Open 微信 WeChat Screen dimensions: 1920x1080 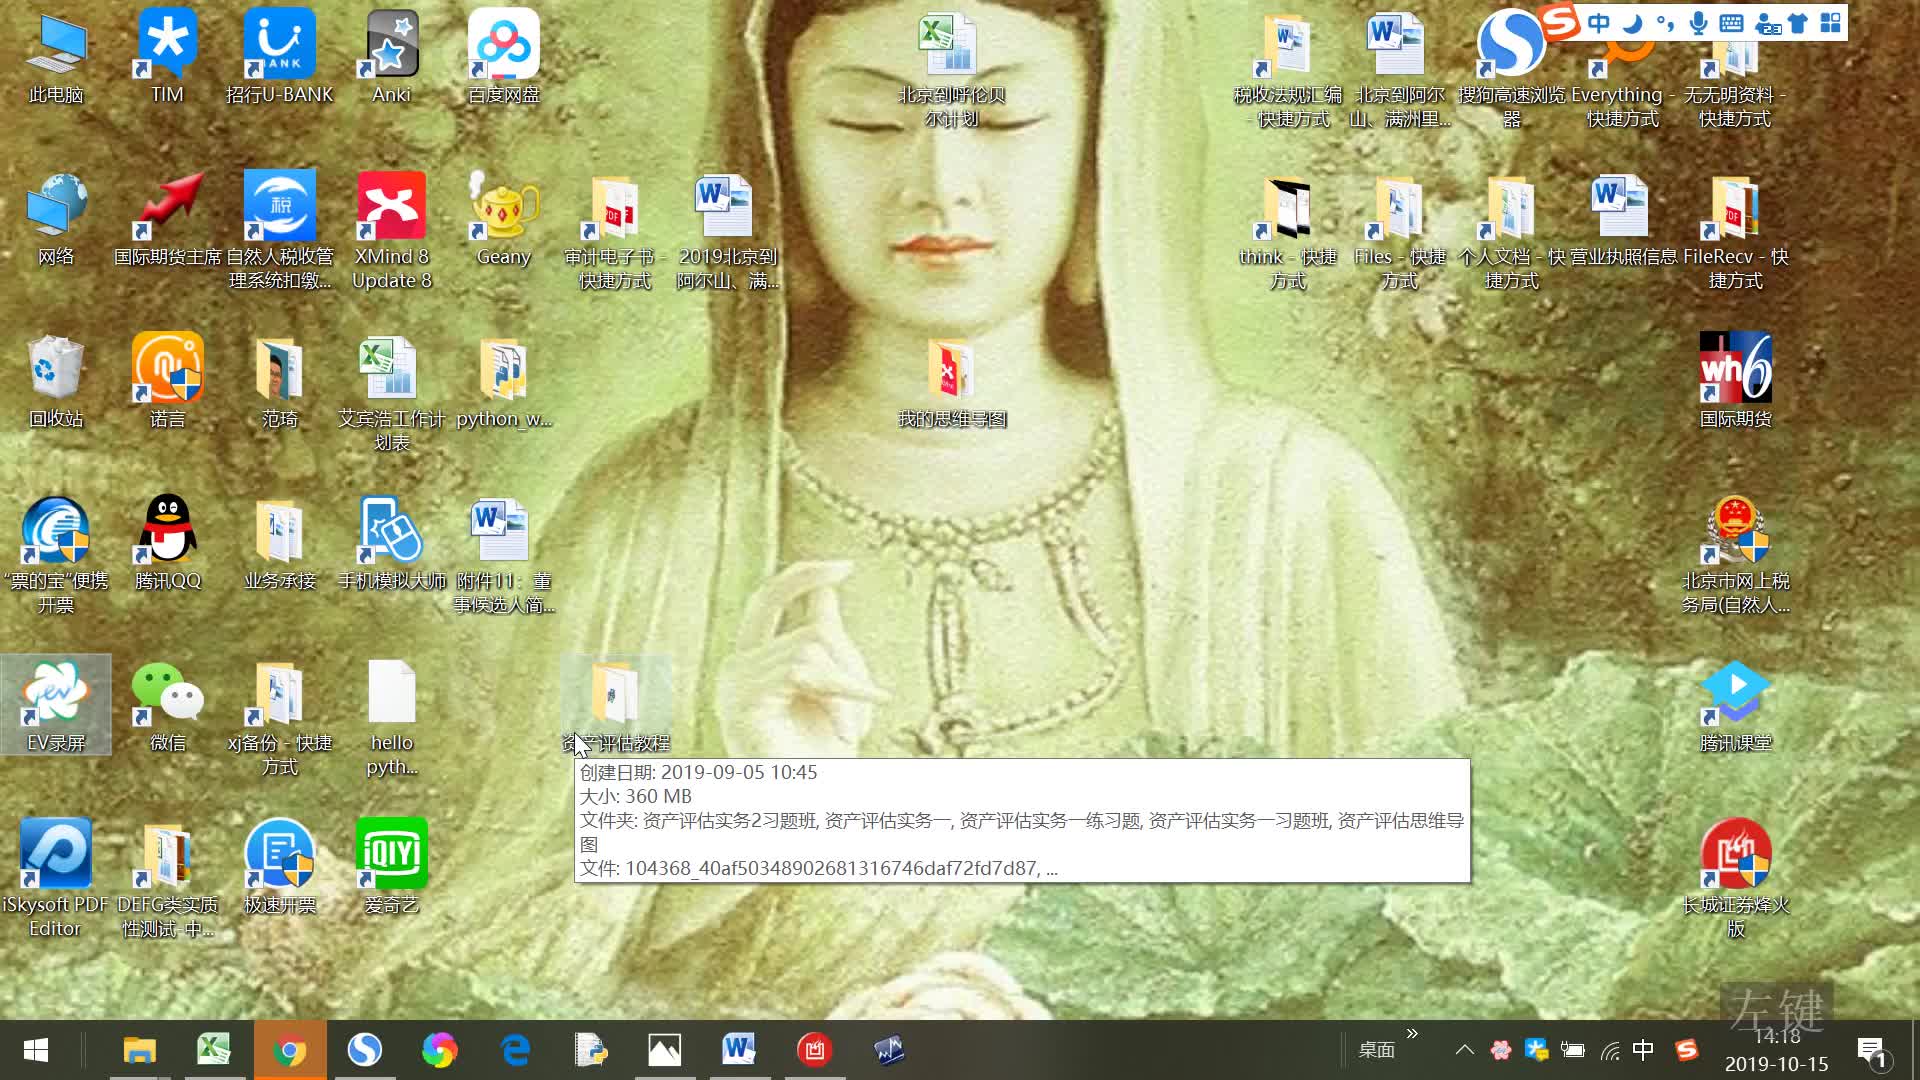point(167,693)
